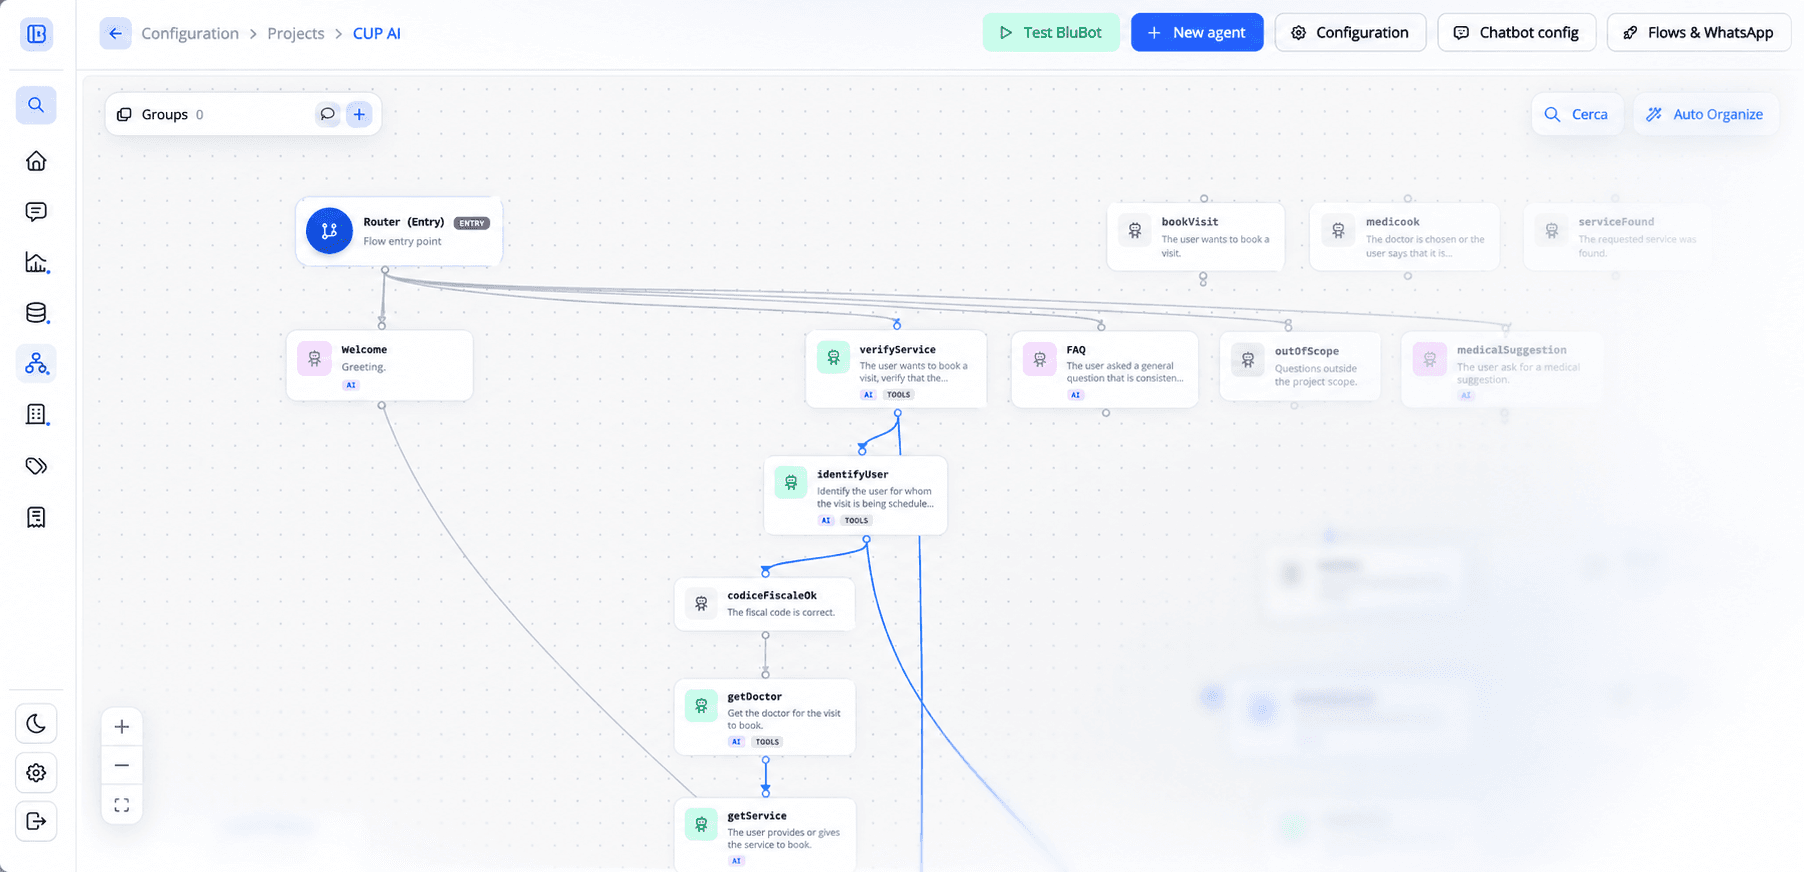The height and width of the screenshot is (872, 1804).
Task: Go to Projects breadcrumb link
Action: coord(296,33)
